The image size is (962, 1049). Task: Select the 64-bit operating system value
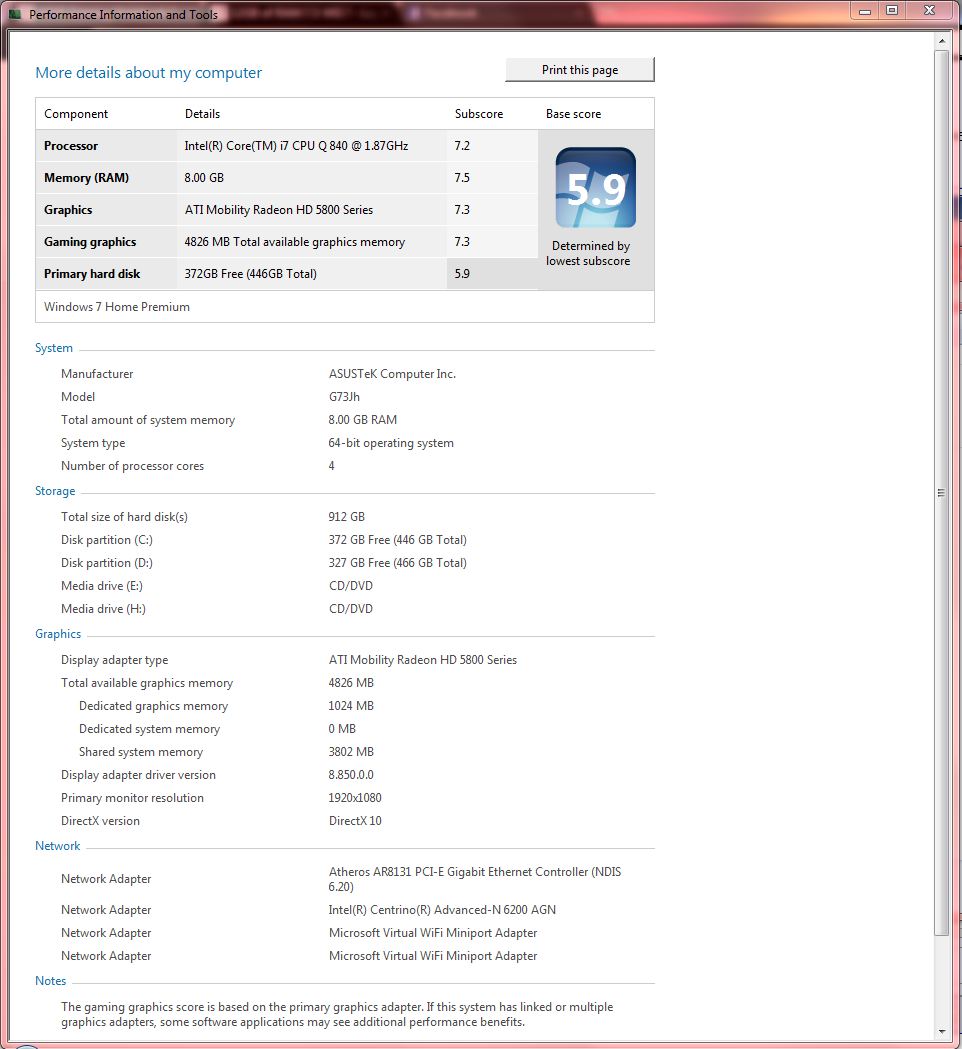391,443
